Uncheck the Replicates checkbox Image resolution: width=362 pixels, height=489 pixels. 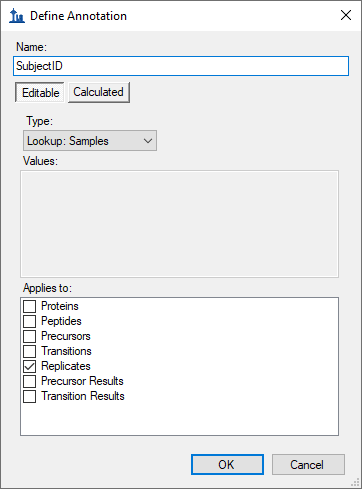(x=30, y=366)
